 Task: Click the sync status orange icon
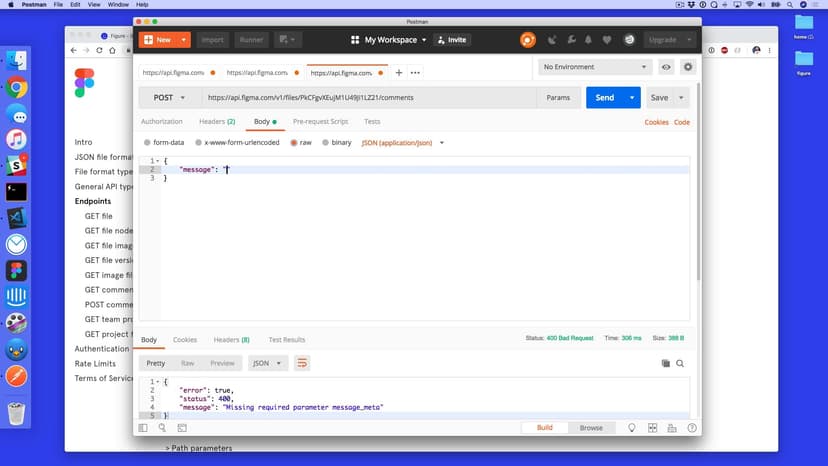click(x=528, y=40)
